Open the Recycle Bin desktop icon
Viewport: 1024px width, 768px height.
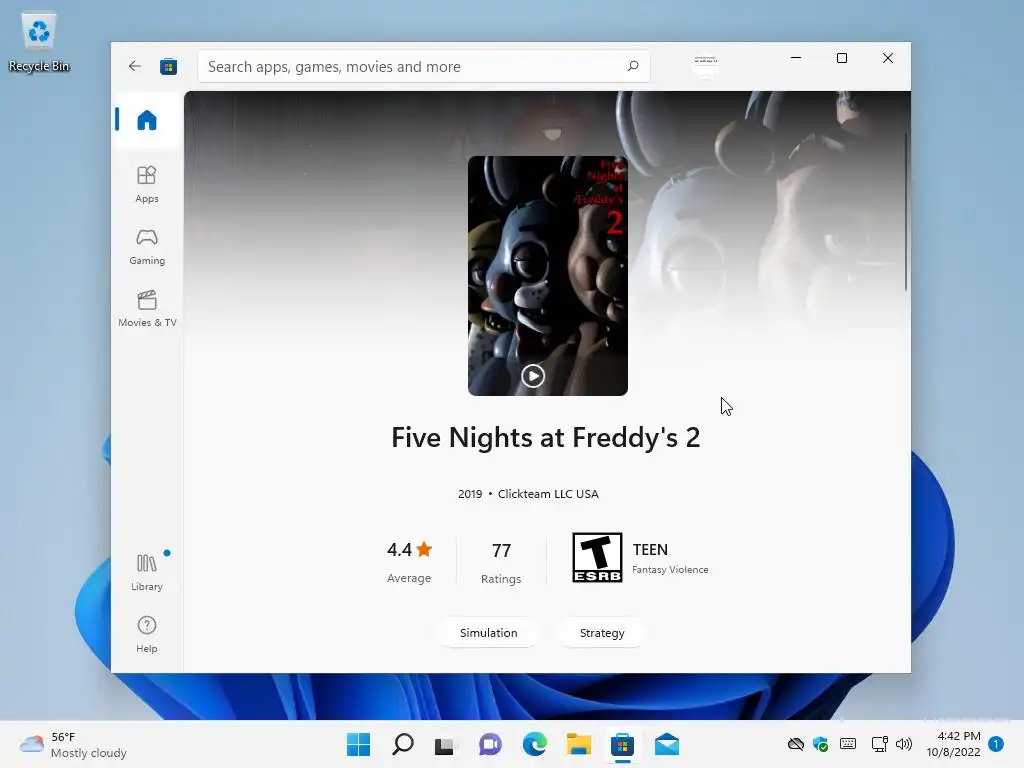tap(39, 41)
